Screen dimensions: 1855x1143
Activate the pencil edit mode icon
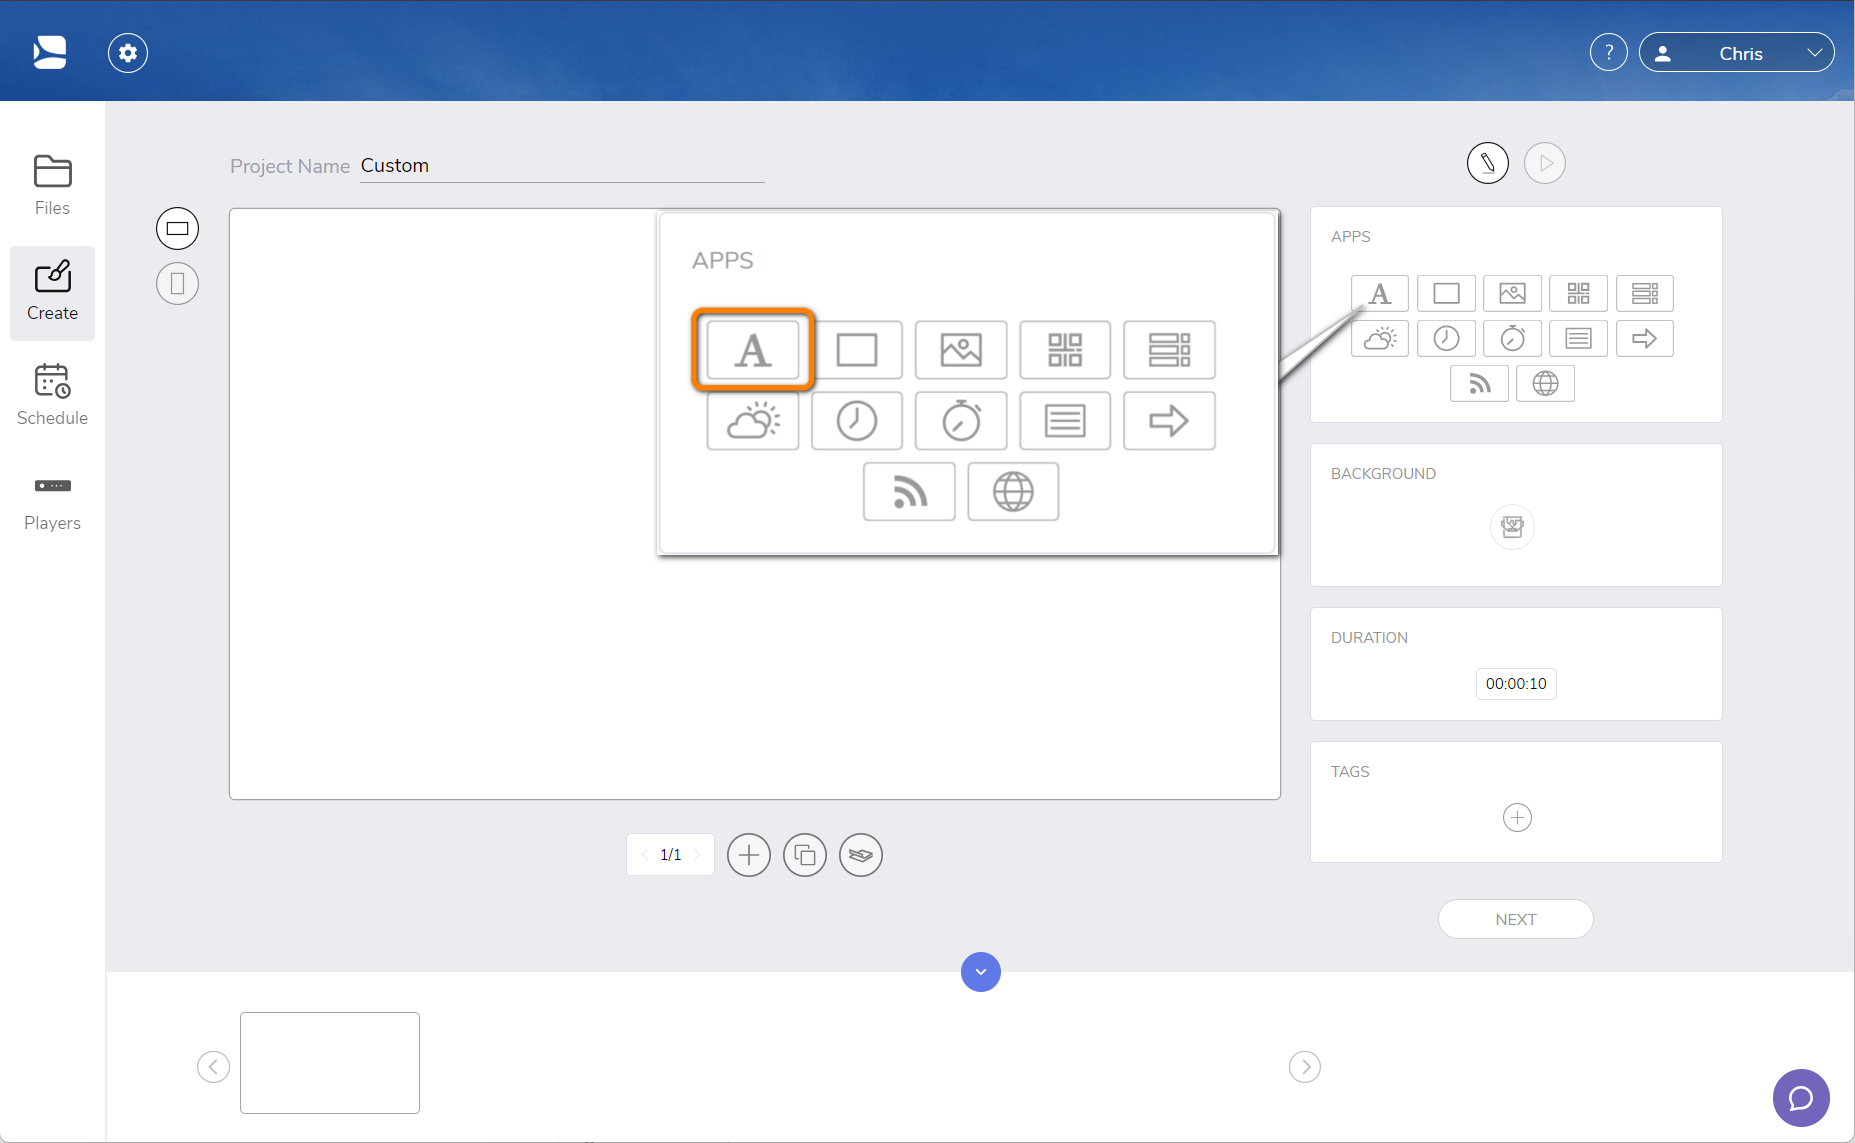pyautogui.click(x=1487, y=163)
